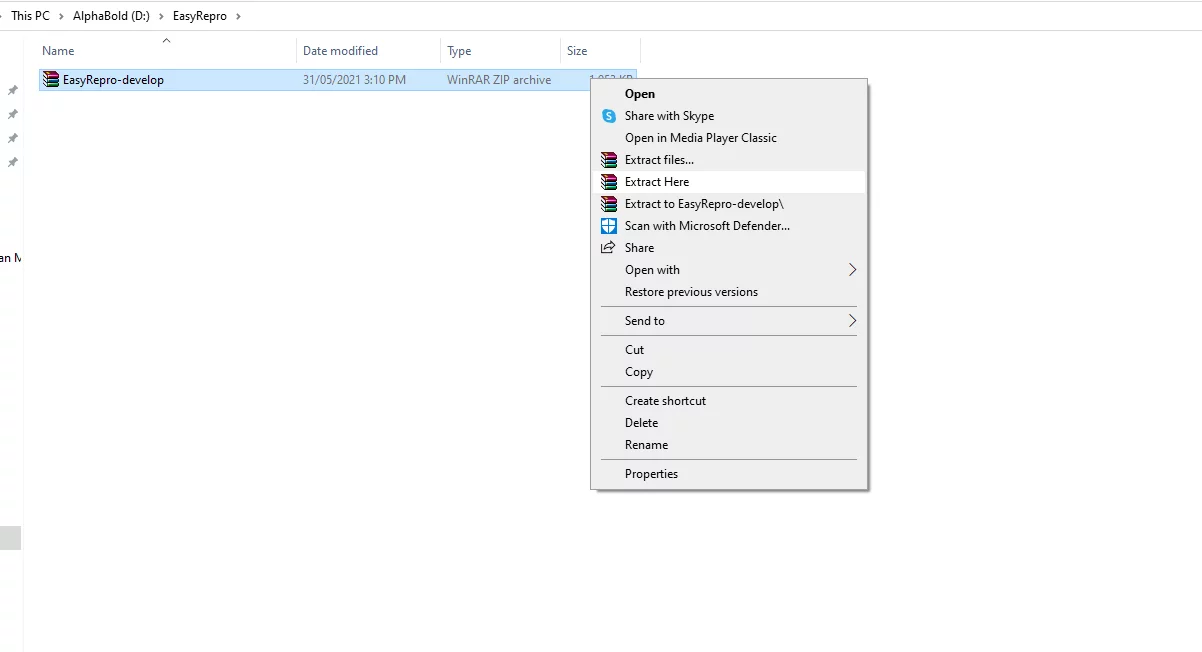
Task: Expand the chevron after This PC in breadcrumb
Action: pyautogui.click(x=61, y=16)
